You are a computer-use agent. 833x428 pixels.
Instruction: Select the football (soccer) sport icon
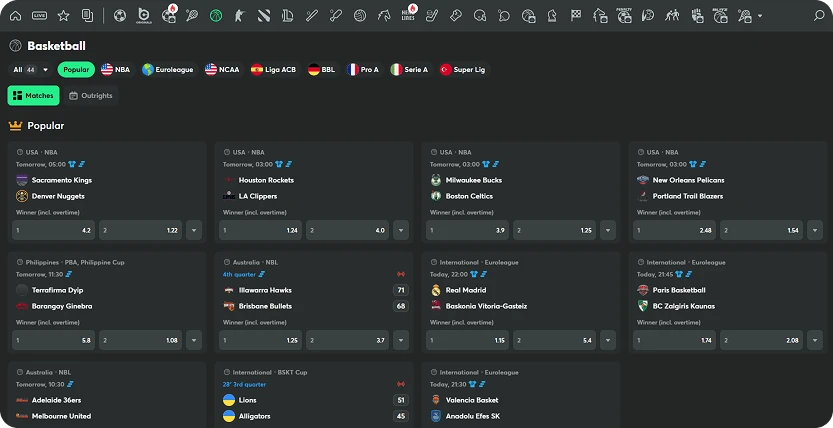click(120, 16)
